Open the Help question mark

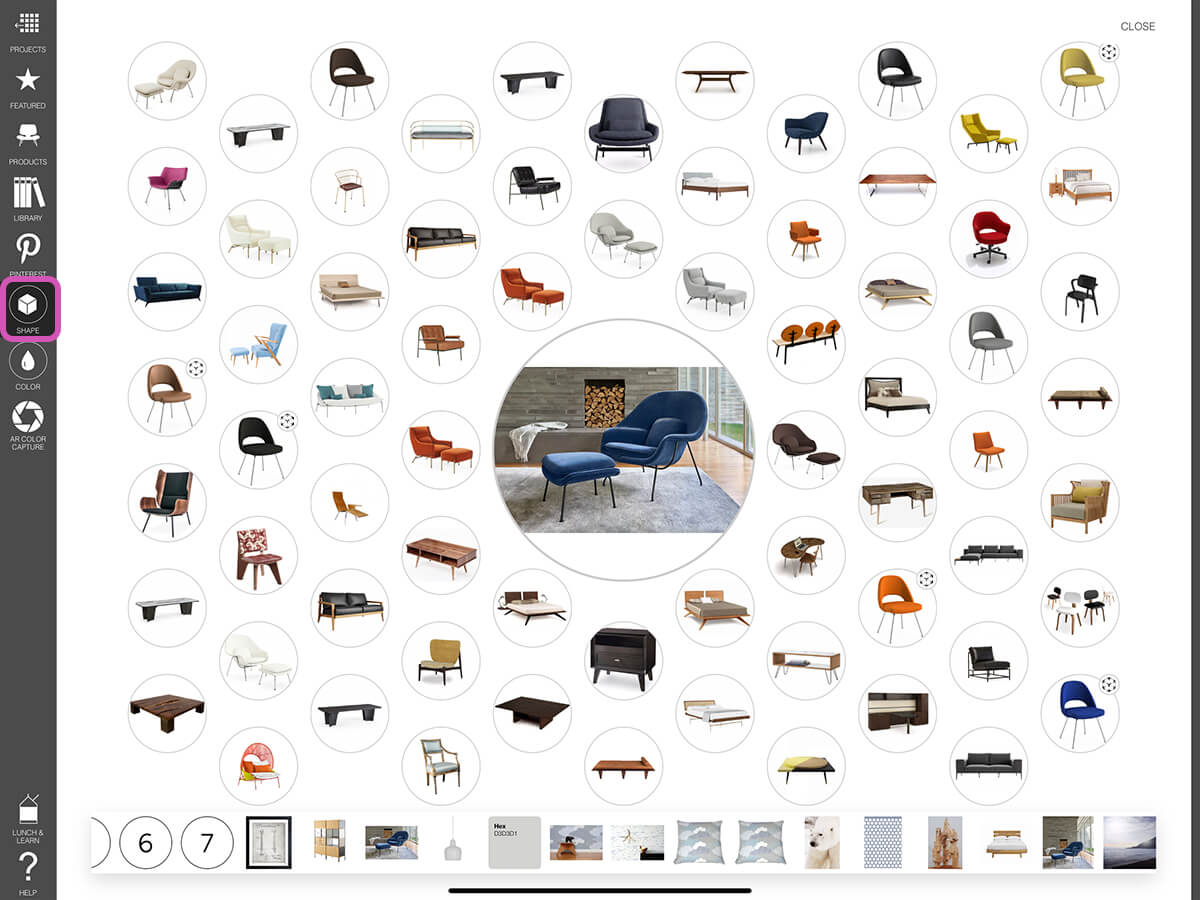(28, 868)
